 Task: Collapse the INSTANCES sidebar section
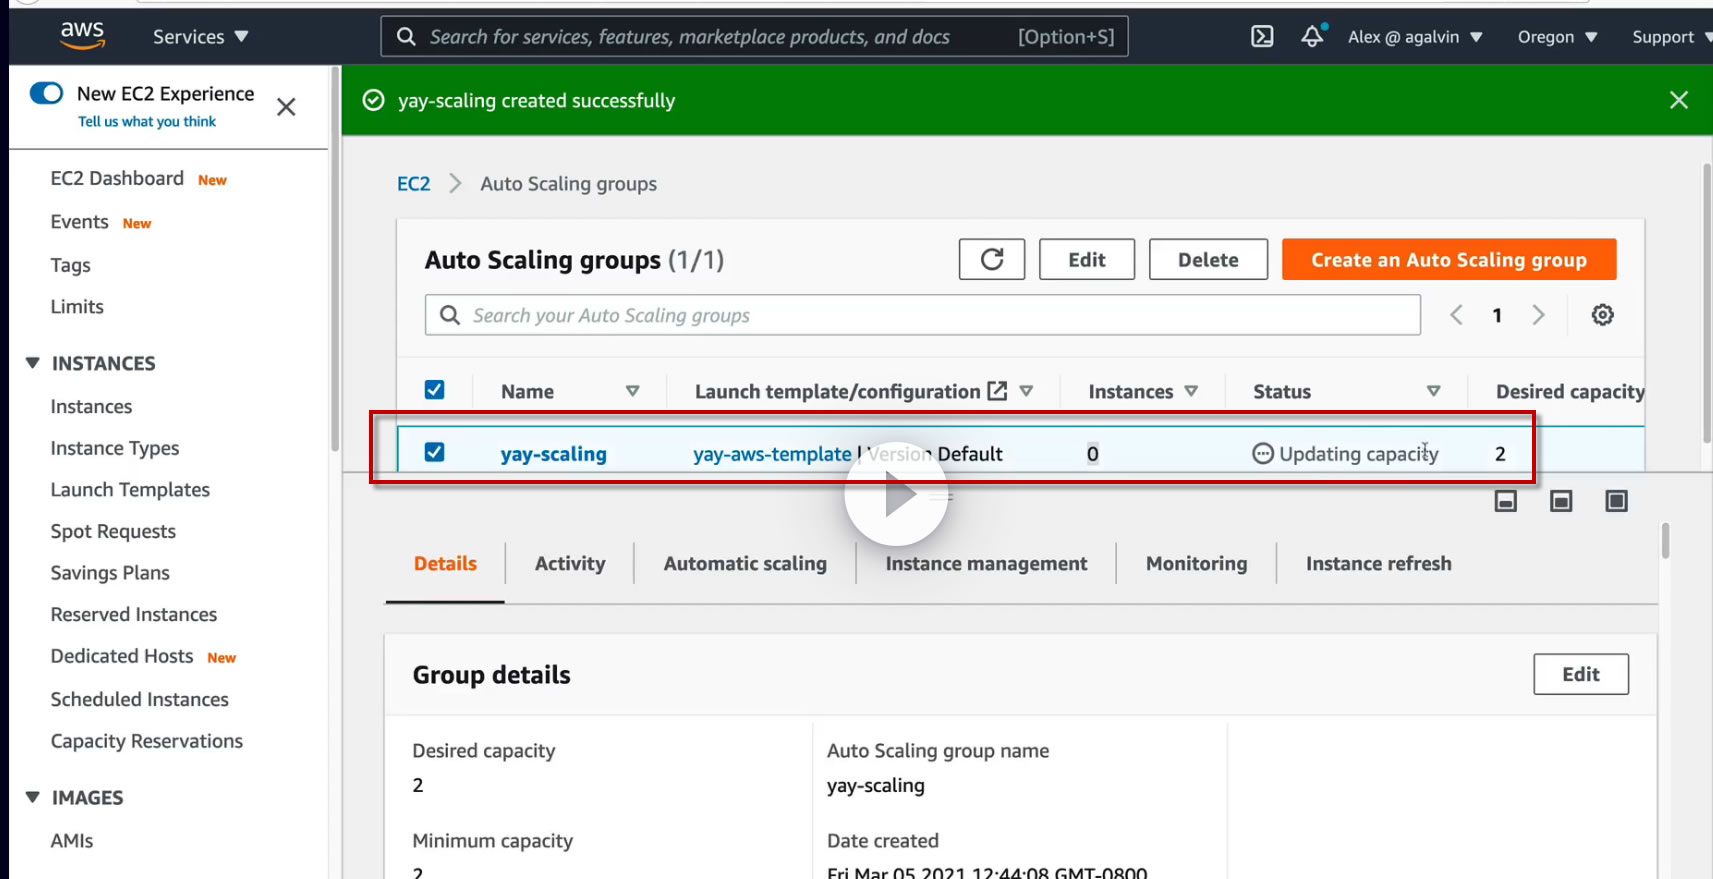[33, 363]
